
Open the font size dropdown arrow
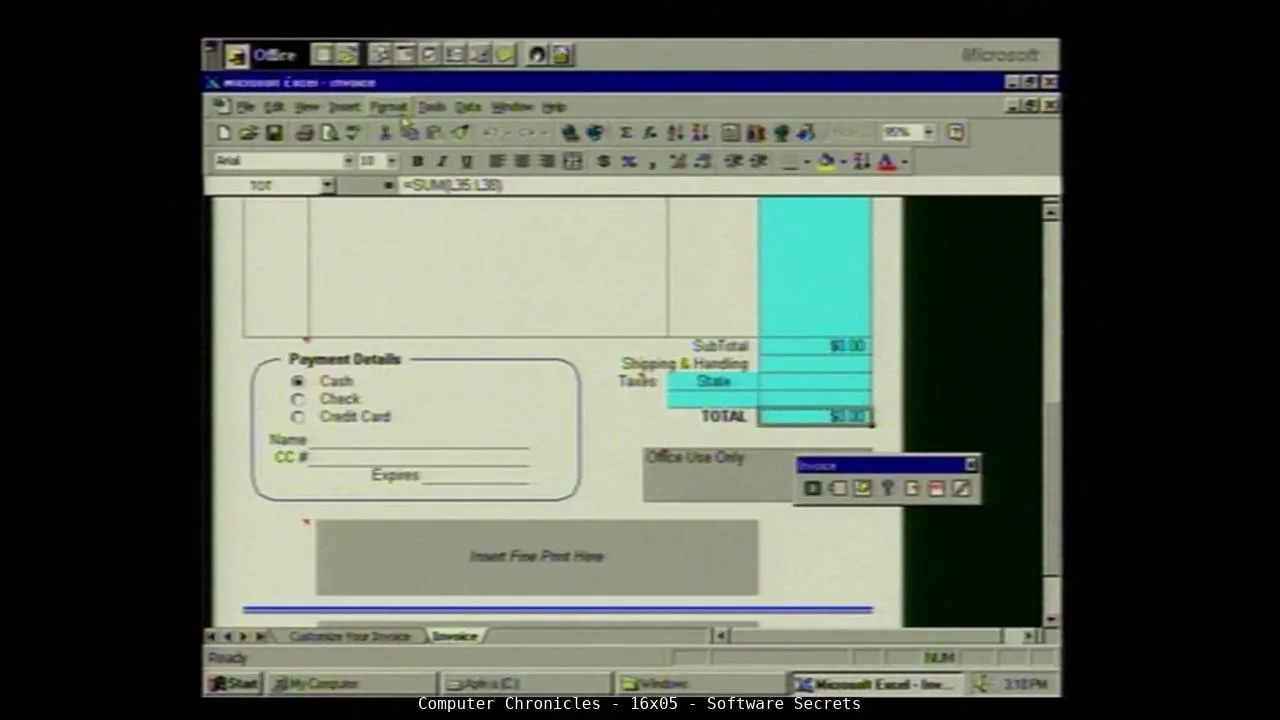click(x=391, y=161)
